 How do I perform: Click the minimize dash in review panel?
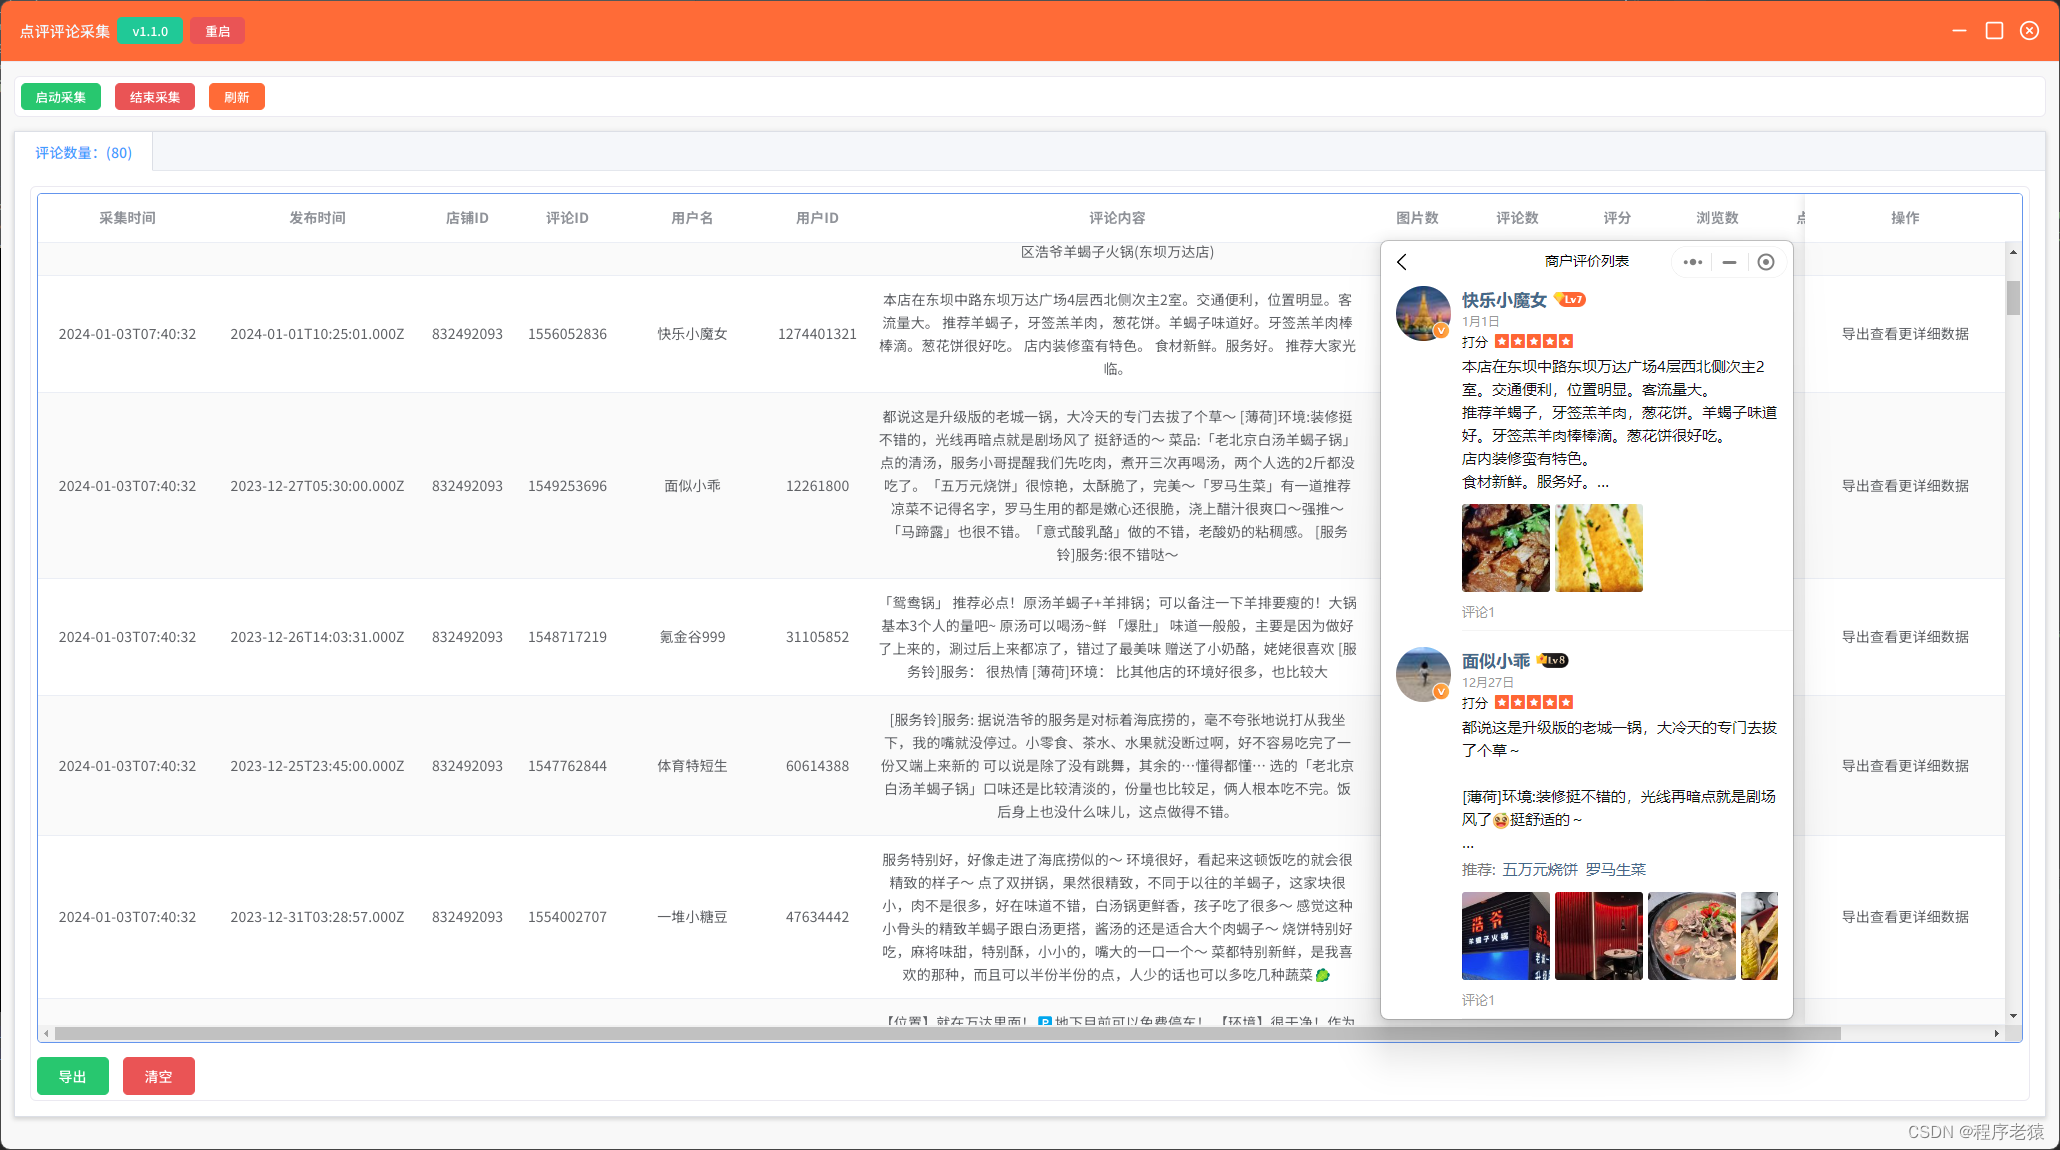[1729, 262]
